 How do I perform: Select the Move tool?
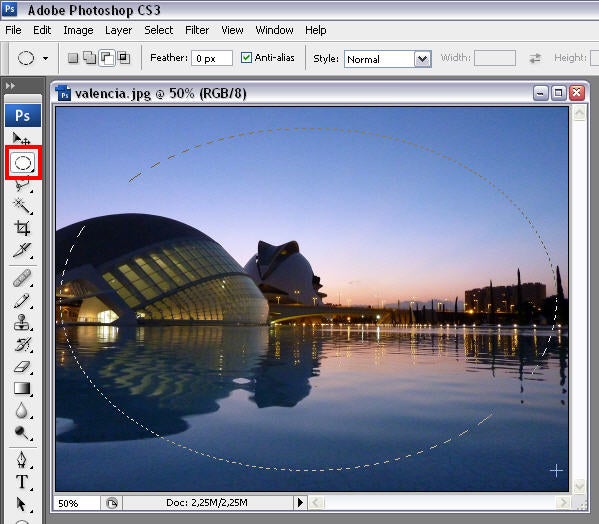(x=21, y=139)
